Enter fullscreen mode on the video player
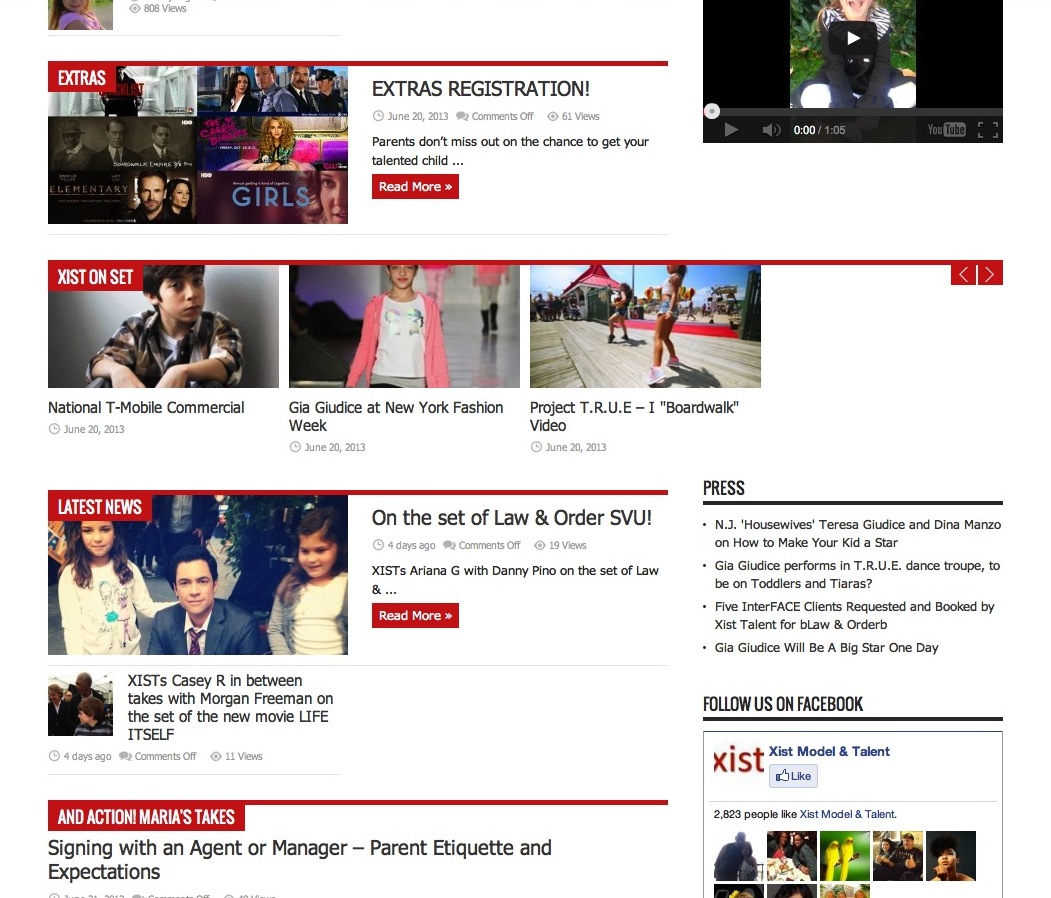This screenshot has height=898, width=1051. (x=988, y=130)
